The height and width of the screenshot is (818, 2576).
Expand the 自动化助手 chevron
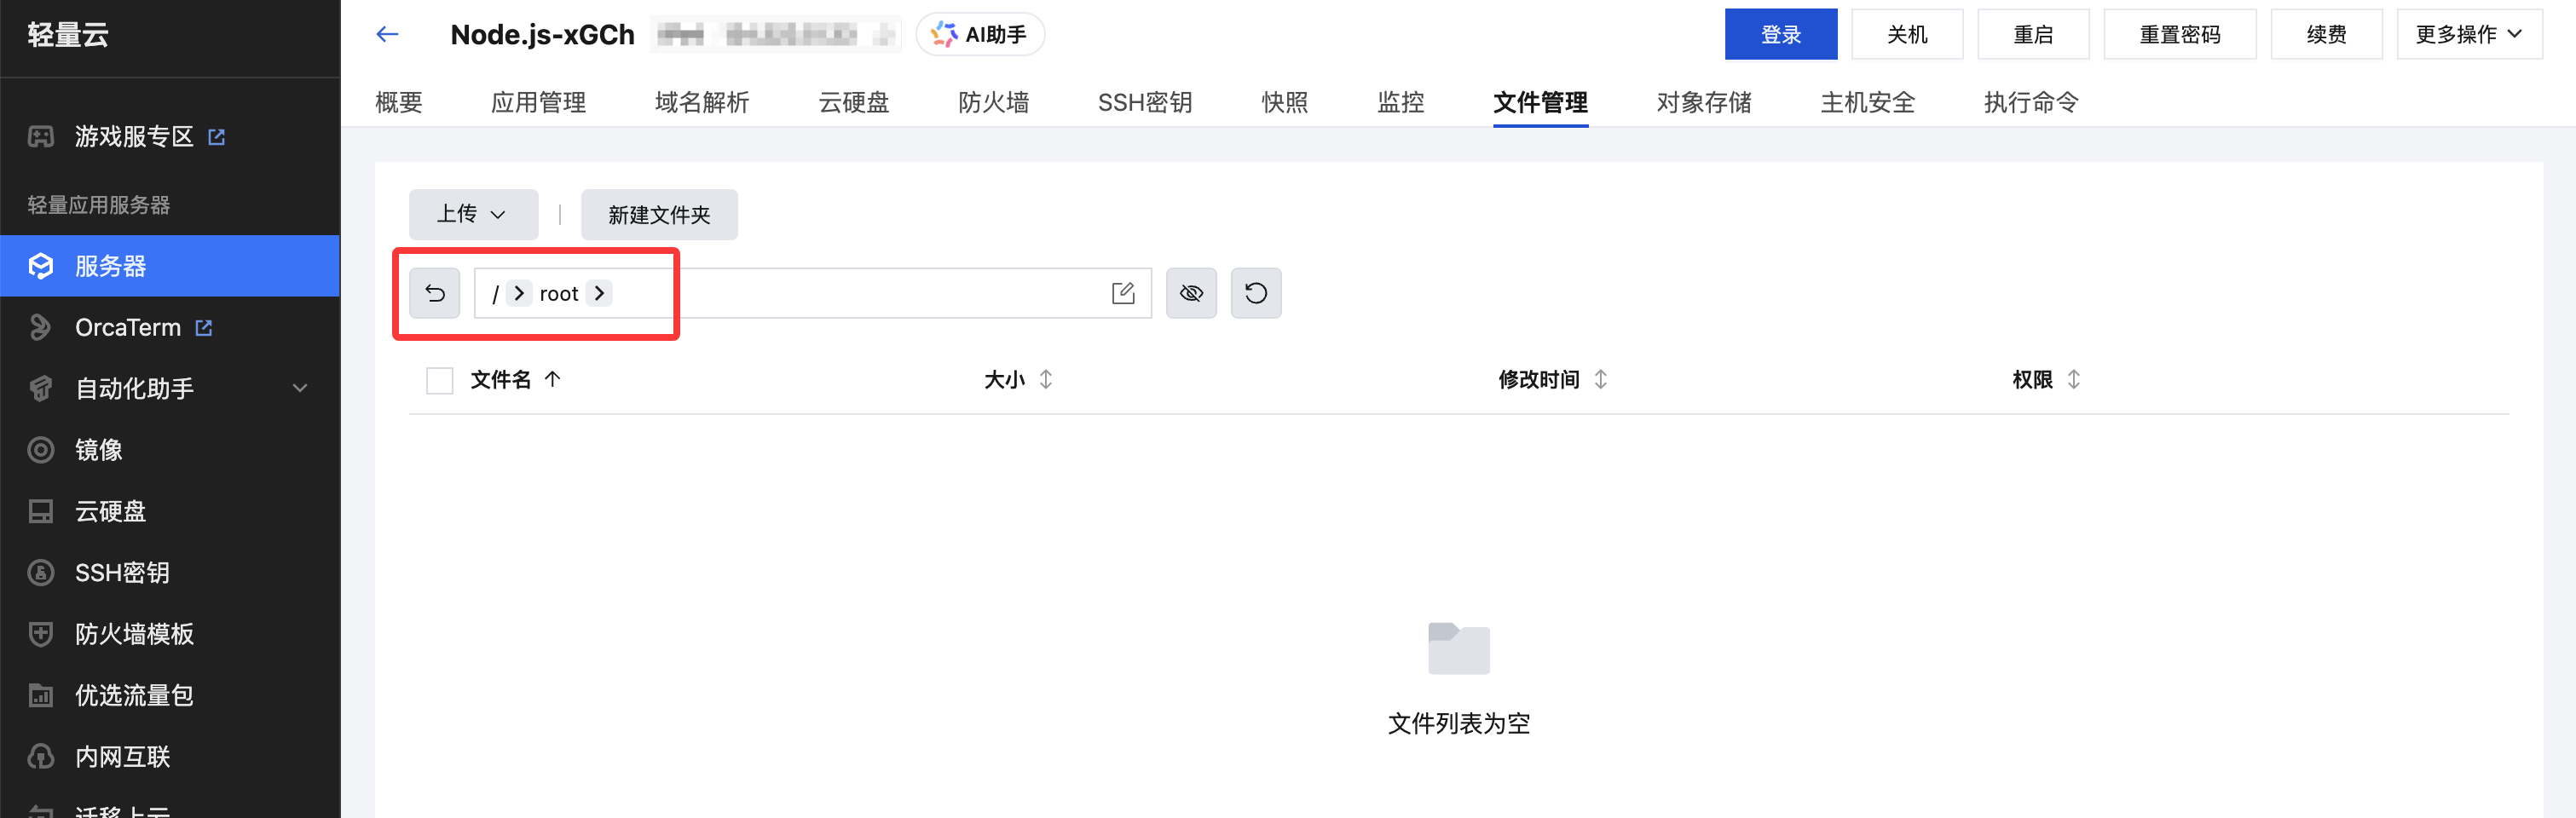pos(300,388)
